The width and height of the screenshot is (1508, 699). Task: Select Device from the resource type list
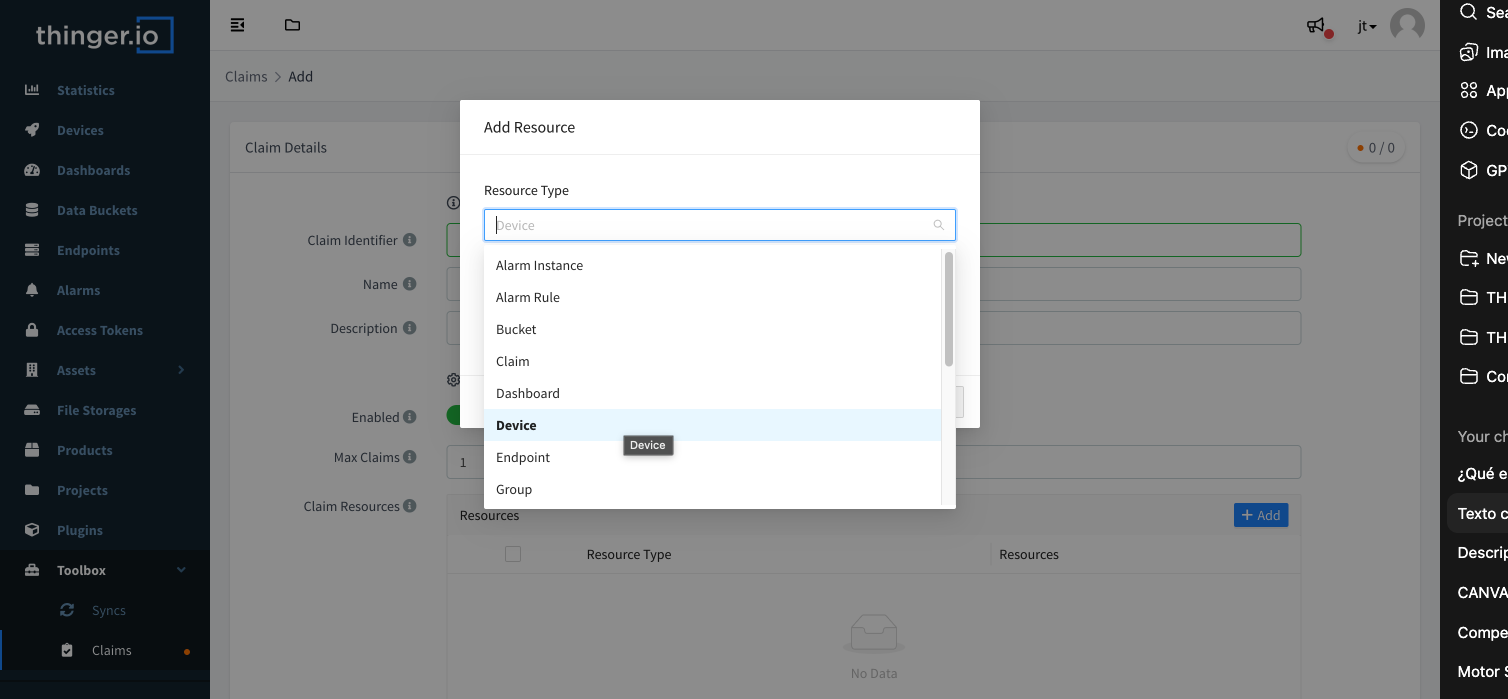[516, 425]
